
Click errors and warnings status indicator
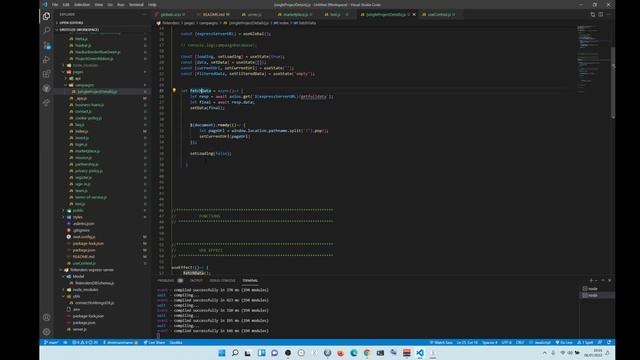pyautogui.click(x=85, y=342)
